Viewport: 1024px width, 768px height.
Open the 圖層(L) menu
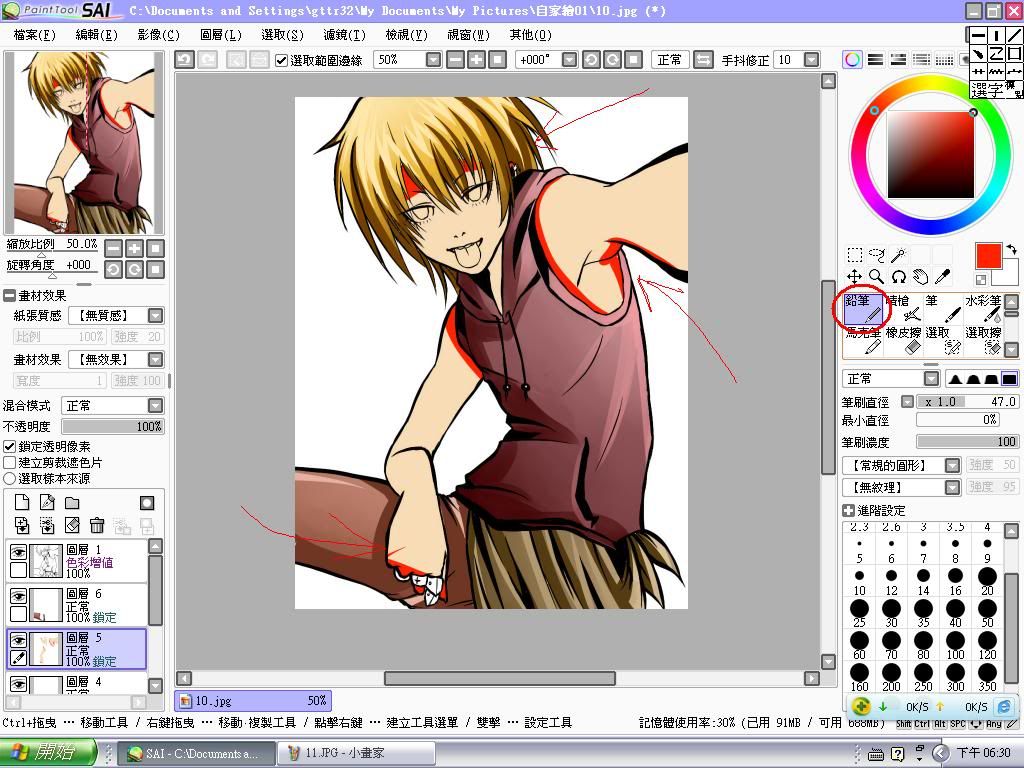coord(221,35)
